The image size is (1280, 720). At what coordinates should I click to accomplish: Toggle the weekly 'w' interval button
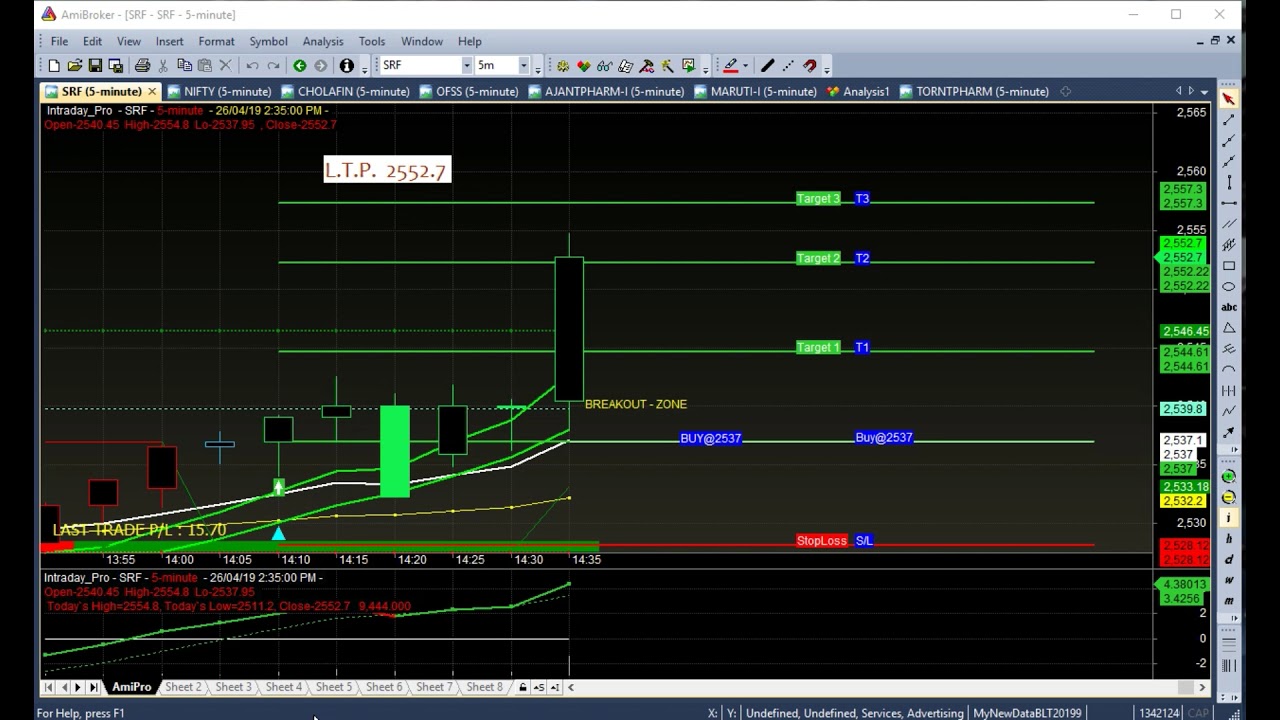coord(1229,581)
